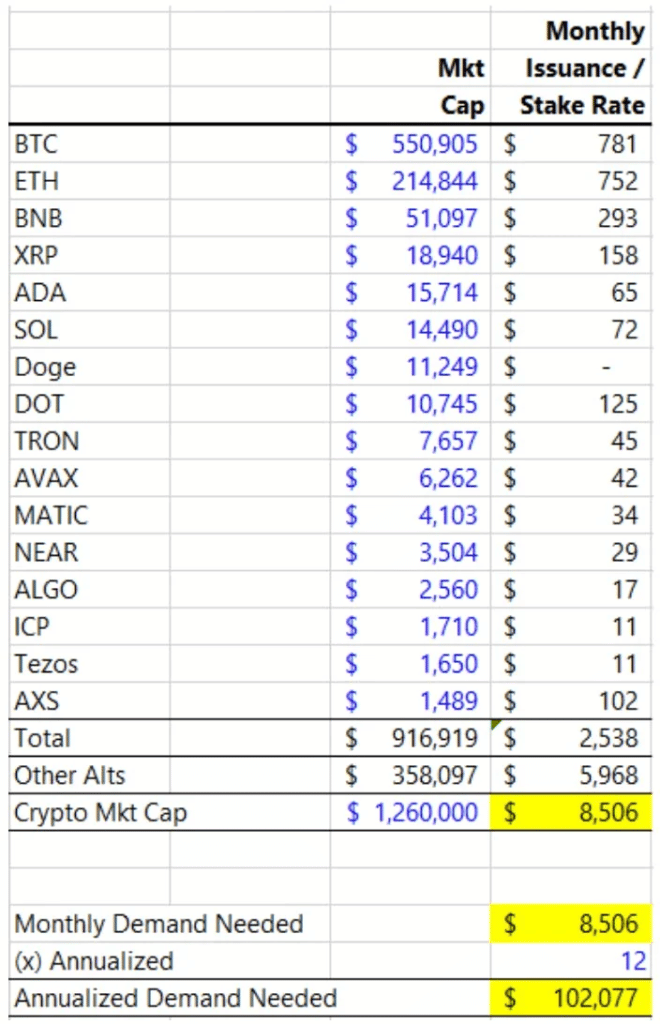
Task: Click the Annualized multiplier 12 cell
Action: pyautogui.click(x=571, y=961)
